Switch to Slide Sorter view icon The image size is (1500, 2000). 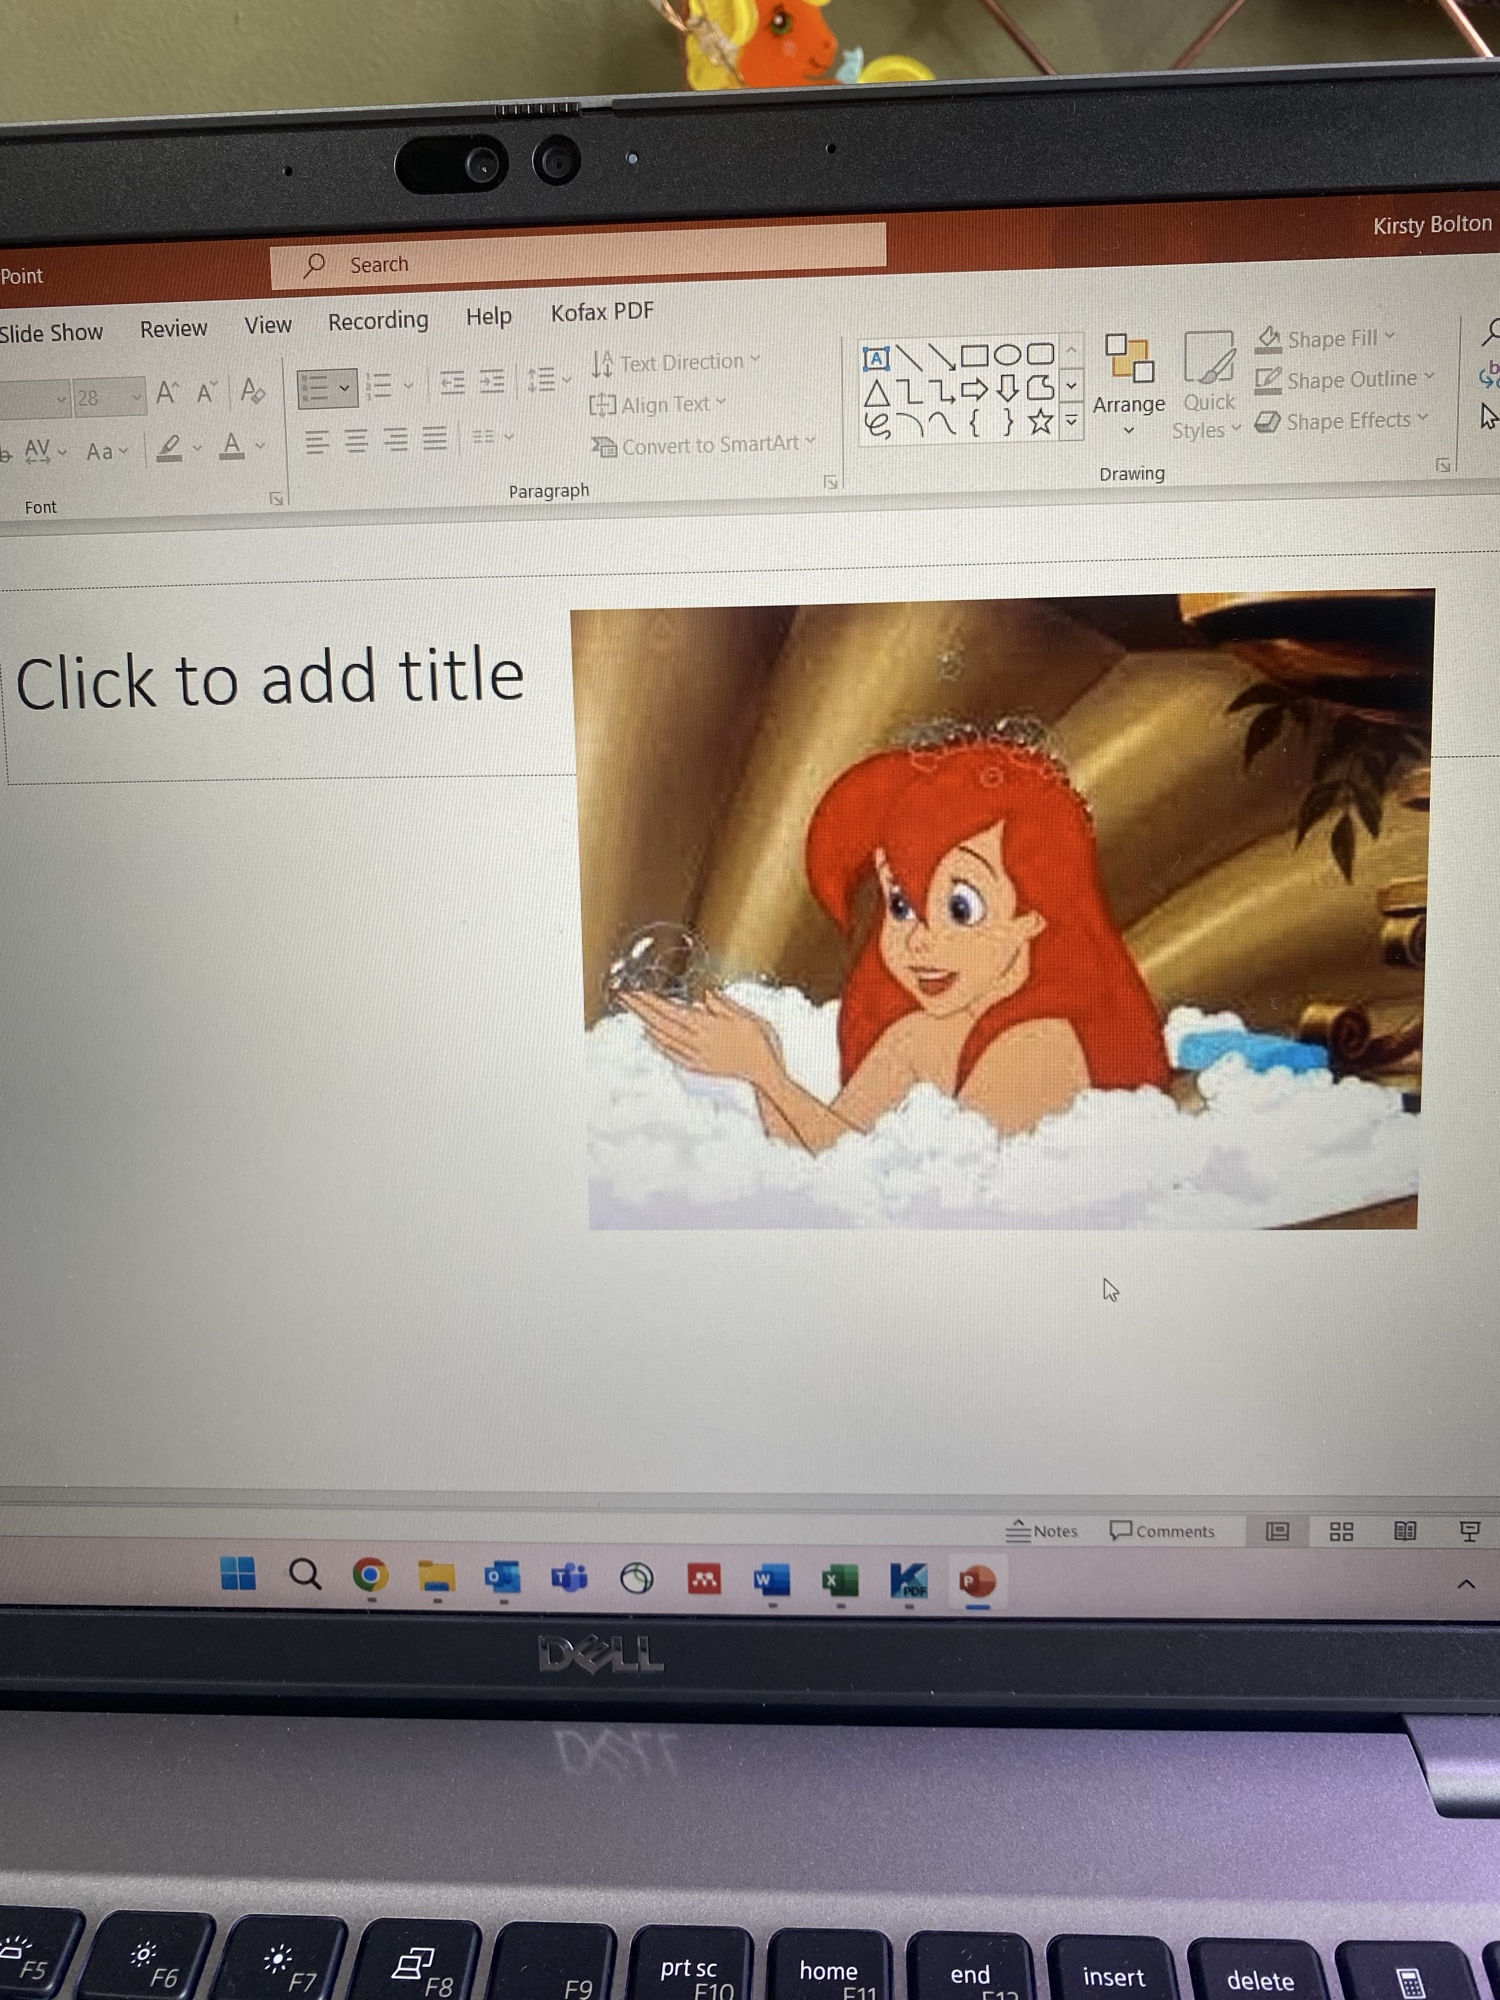coord(1341,1531)
